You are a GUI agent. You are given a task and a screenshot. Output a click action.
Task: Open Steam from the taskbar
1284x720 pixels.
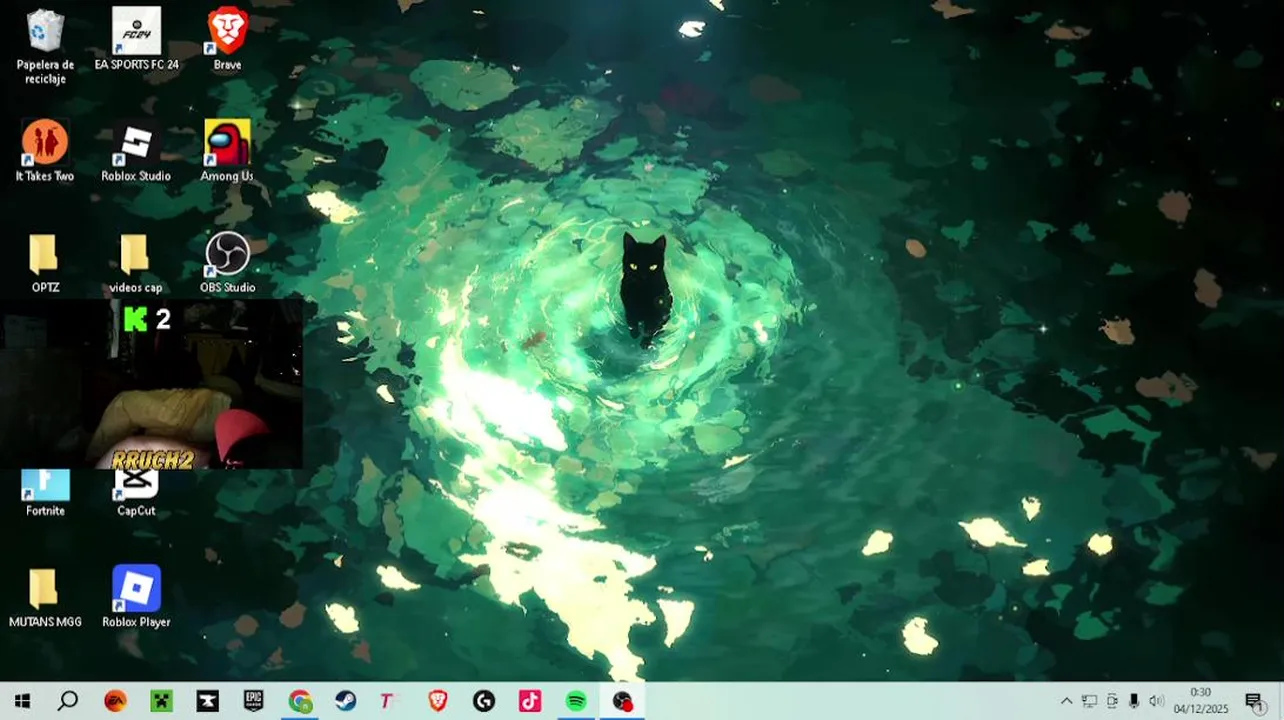click(x=346, y=701)
